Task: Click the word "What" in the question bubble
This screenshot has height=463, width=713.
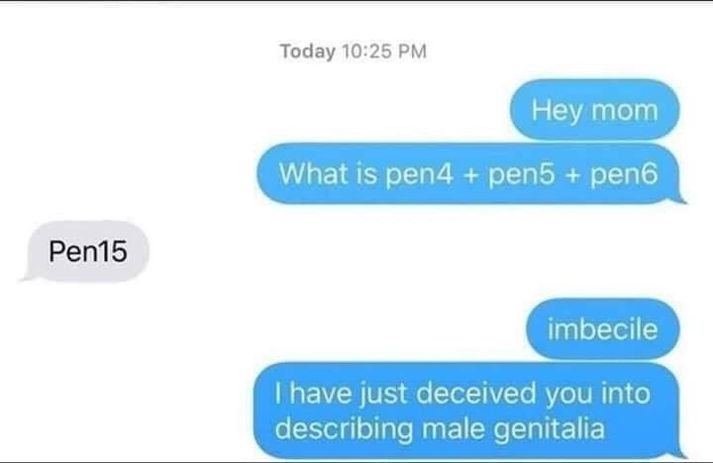Action: pyautogui.click(x=313, y=173)
